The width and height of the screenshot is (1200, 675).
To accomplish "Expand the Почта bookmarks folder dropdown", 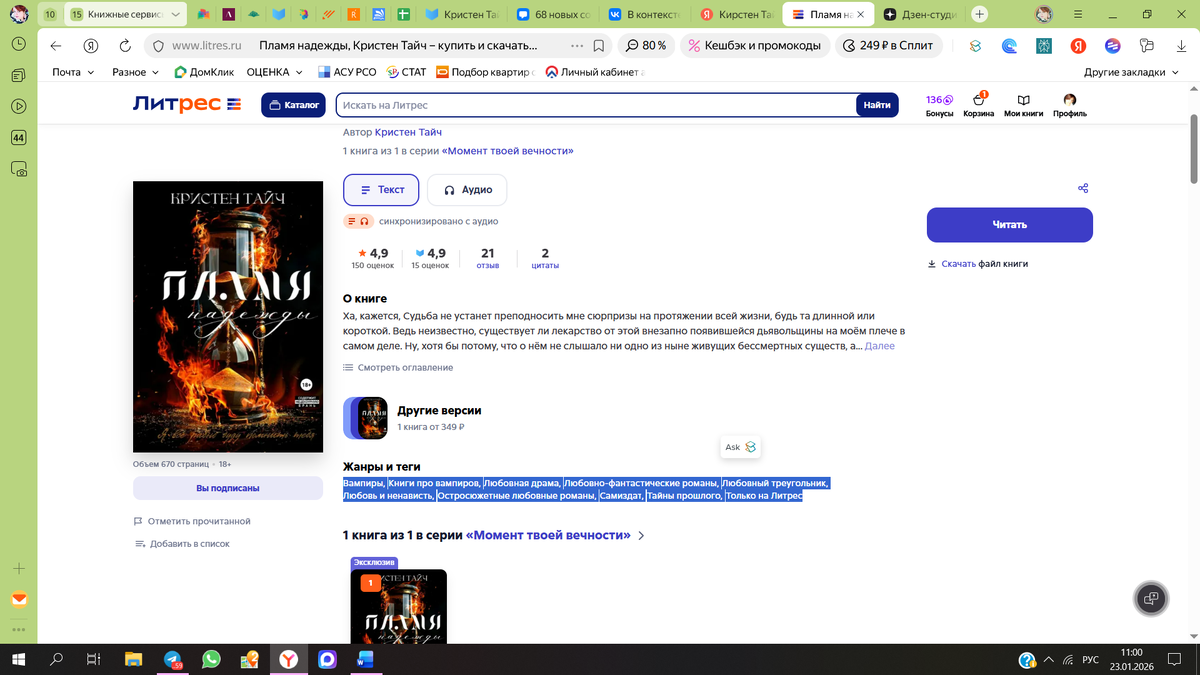I will [73, 72].
